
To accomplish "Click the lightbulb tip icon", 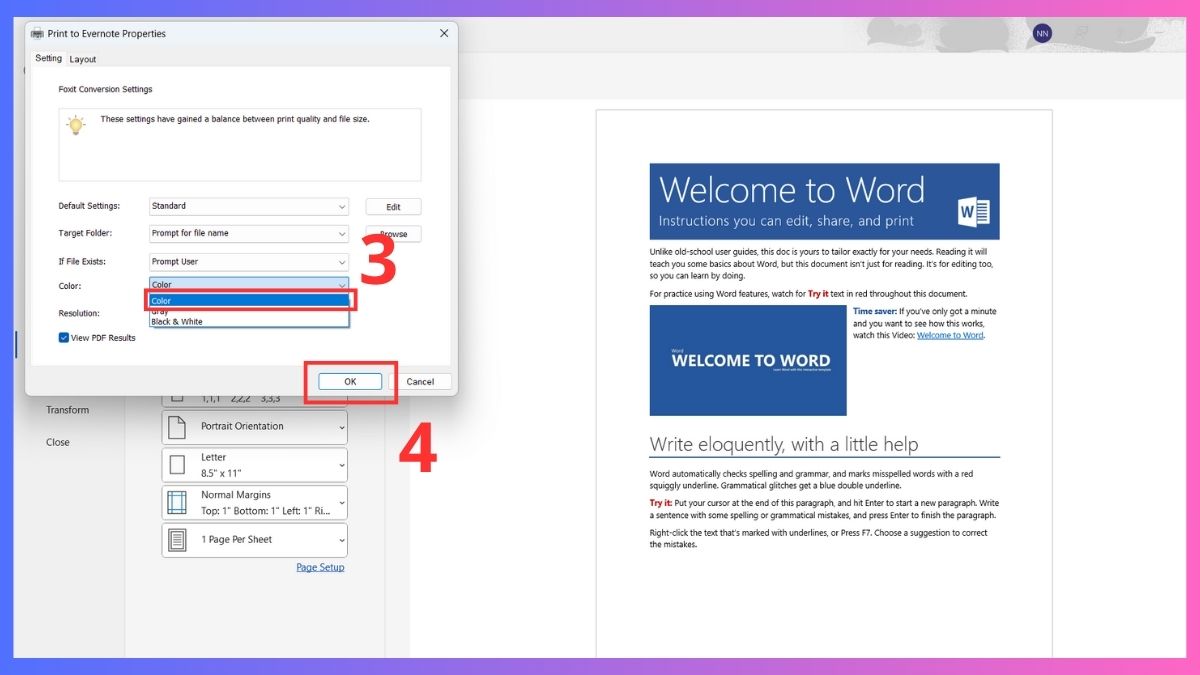I will point(76,124).
